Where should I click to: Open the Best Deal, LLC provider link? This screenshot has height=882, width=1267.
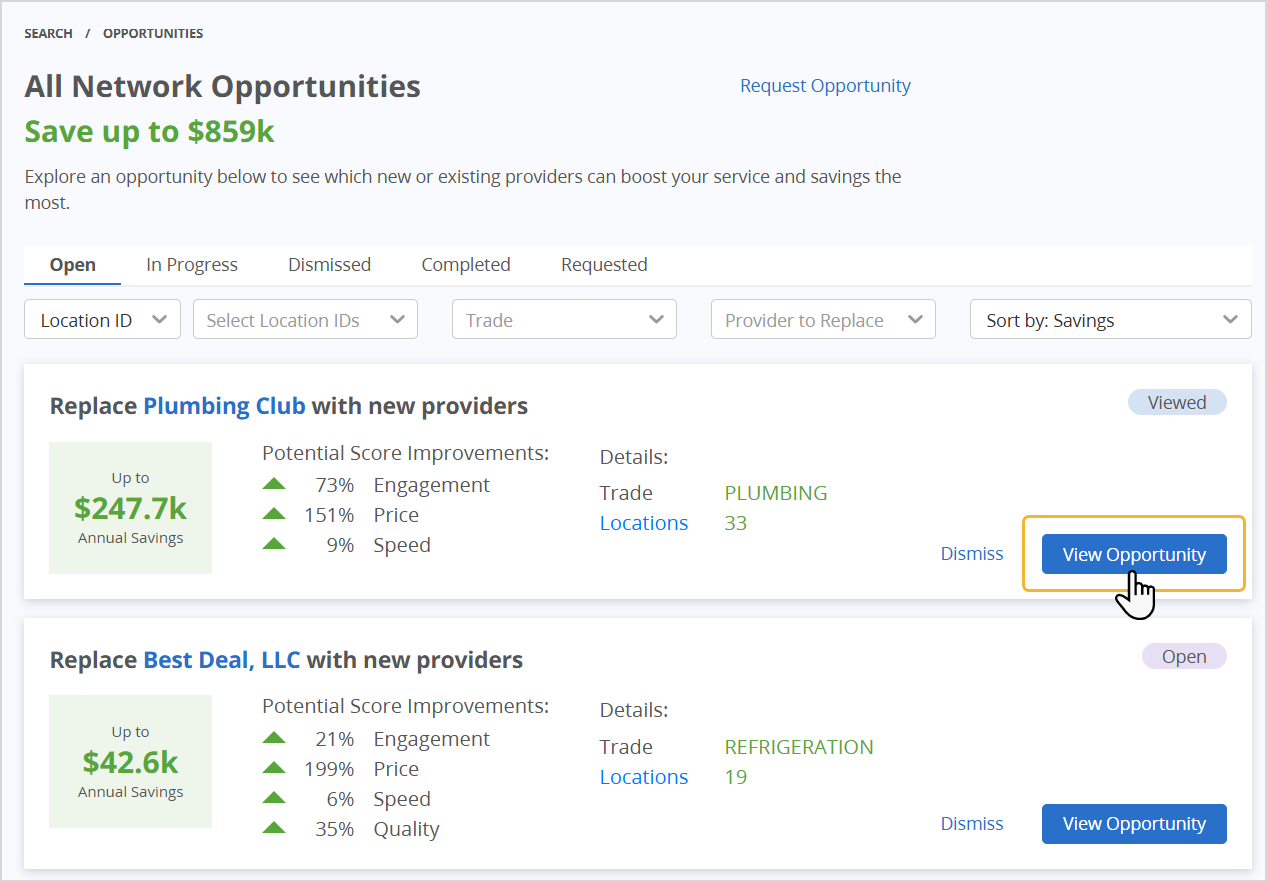[221, 660]
